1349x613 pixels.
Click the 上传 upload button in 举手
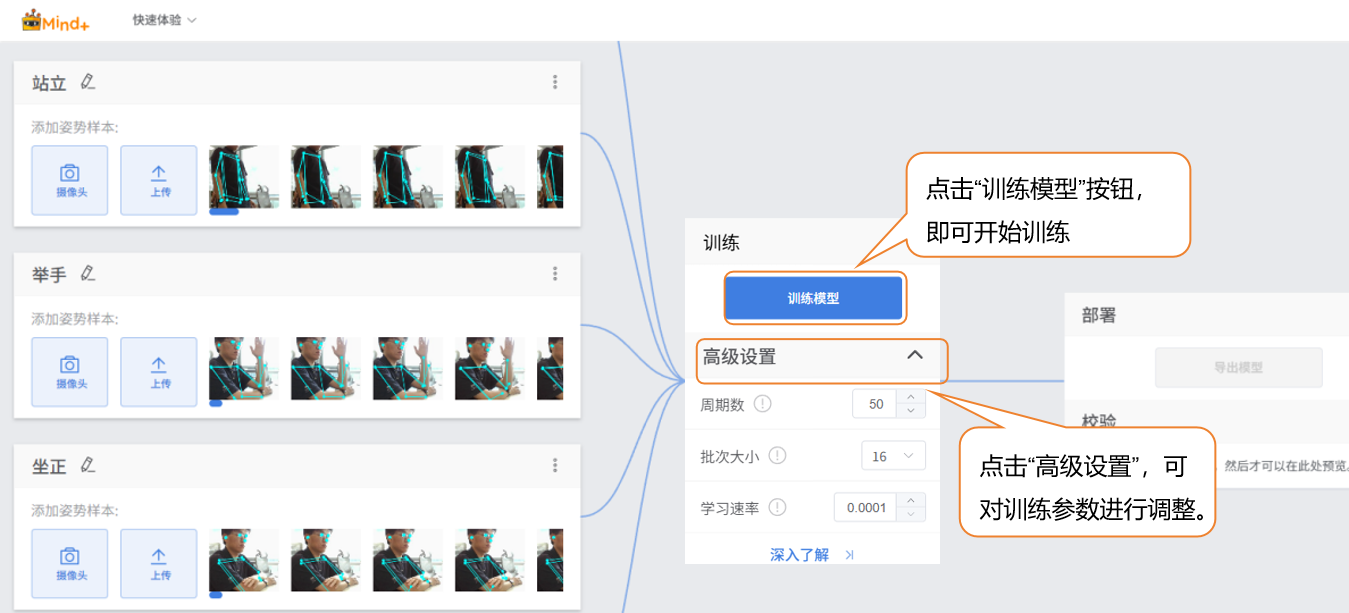159,372
